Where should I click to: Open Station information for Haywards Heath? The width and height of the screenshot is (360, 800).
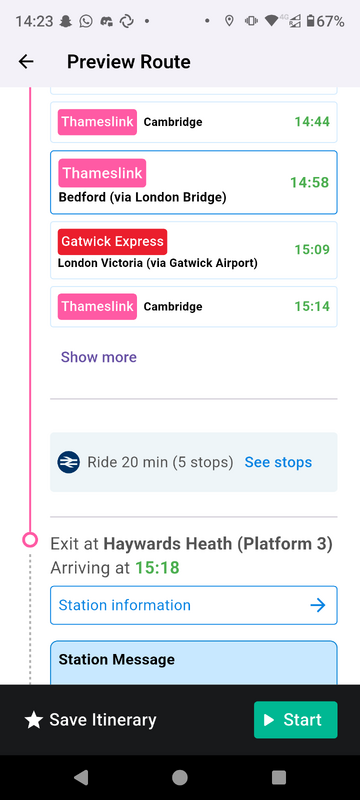click(194, 605)
